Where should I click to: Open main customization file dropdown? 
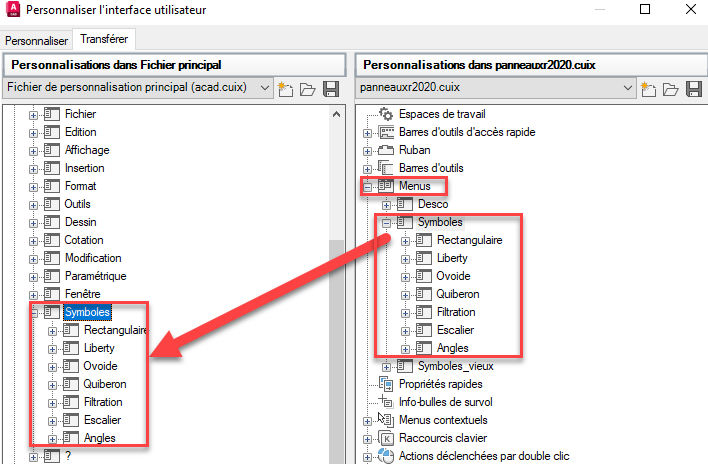[265, 88]
